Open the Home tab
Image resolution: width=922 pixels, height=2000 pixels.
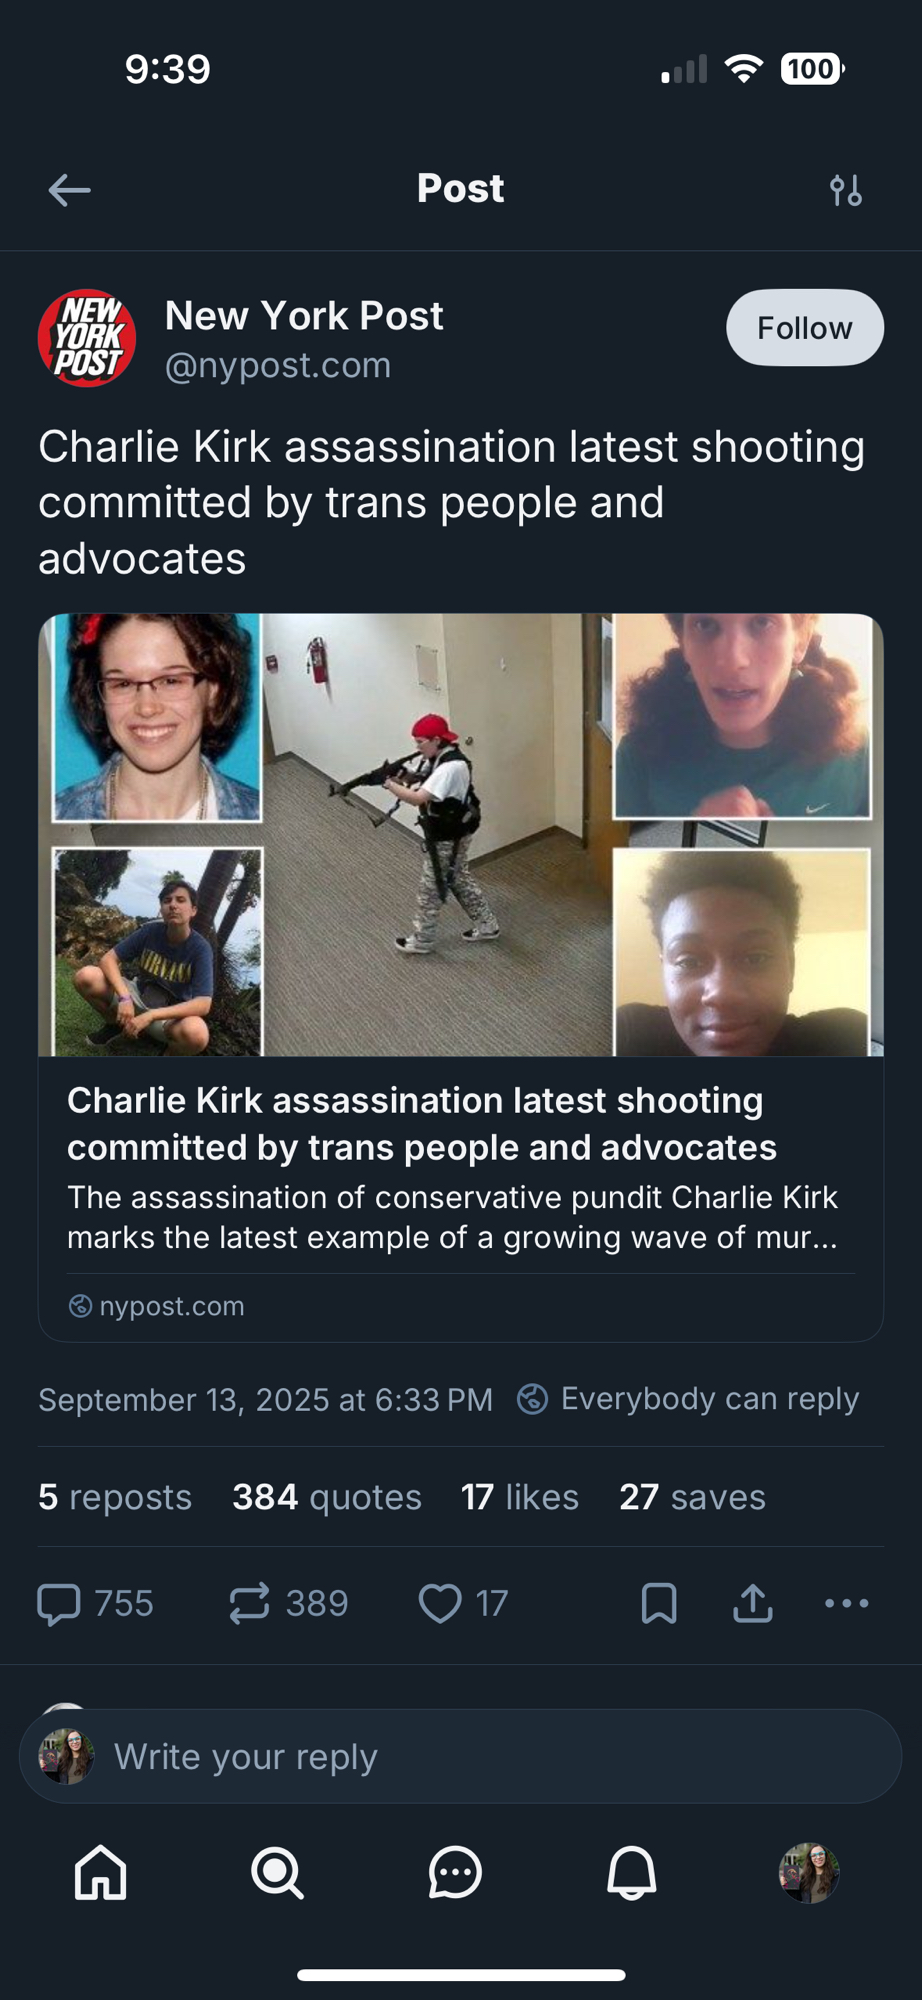pos(101,1872)
